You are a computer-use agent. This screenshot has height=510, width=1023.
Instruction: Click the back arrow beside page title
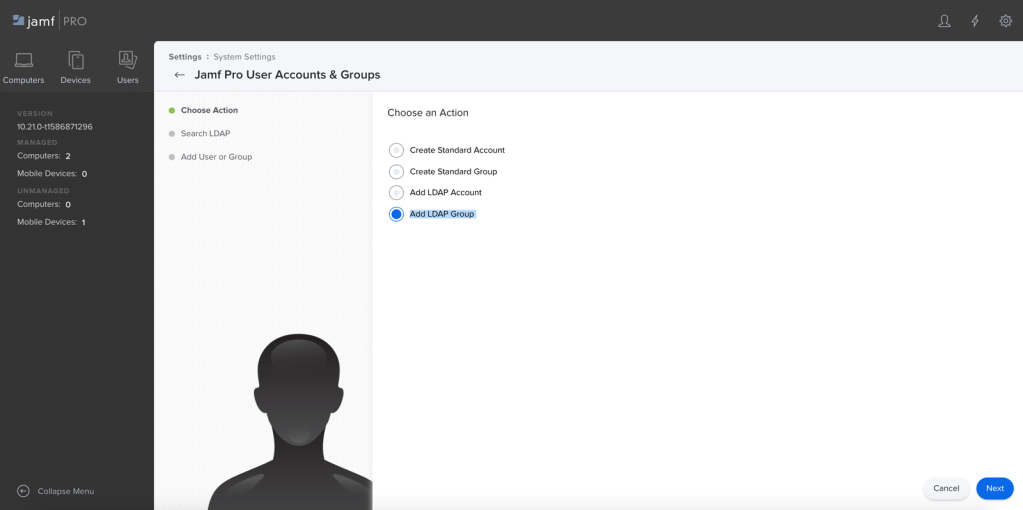click(179, 75)
